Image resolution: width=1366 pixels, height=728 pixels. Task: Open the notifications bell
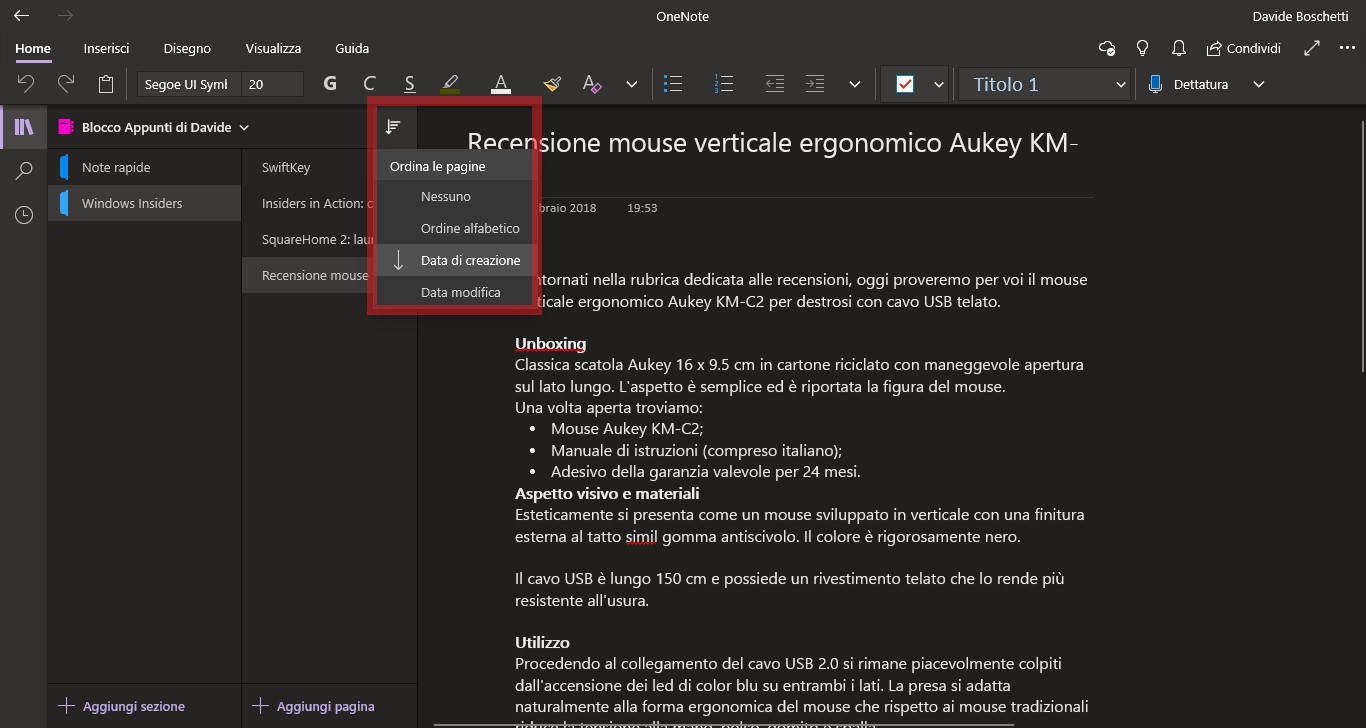point(1179,48)
